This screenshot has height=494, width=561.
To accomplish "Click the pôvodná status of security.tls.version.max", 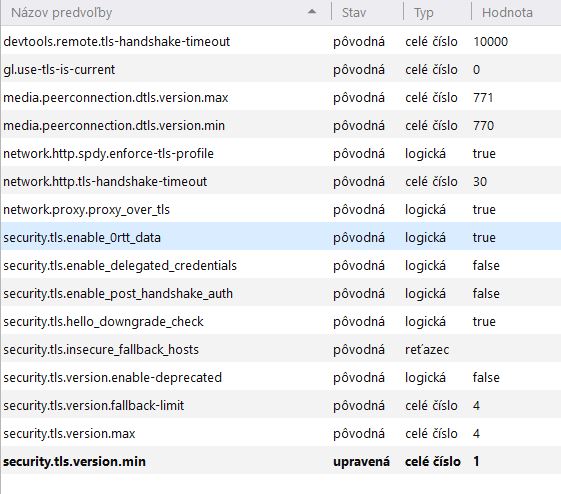I will (359, 434).
